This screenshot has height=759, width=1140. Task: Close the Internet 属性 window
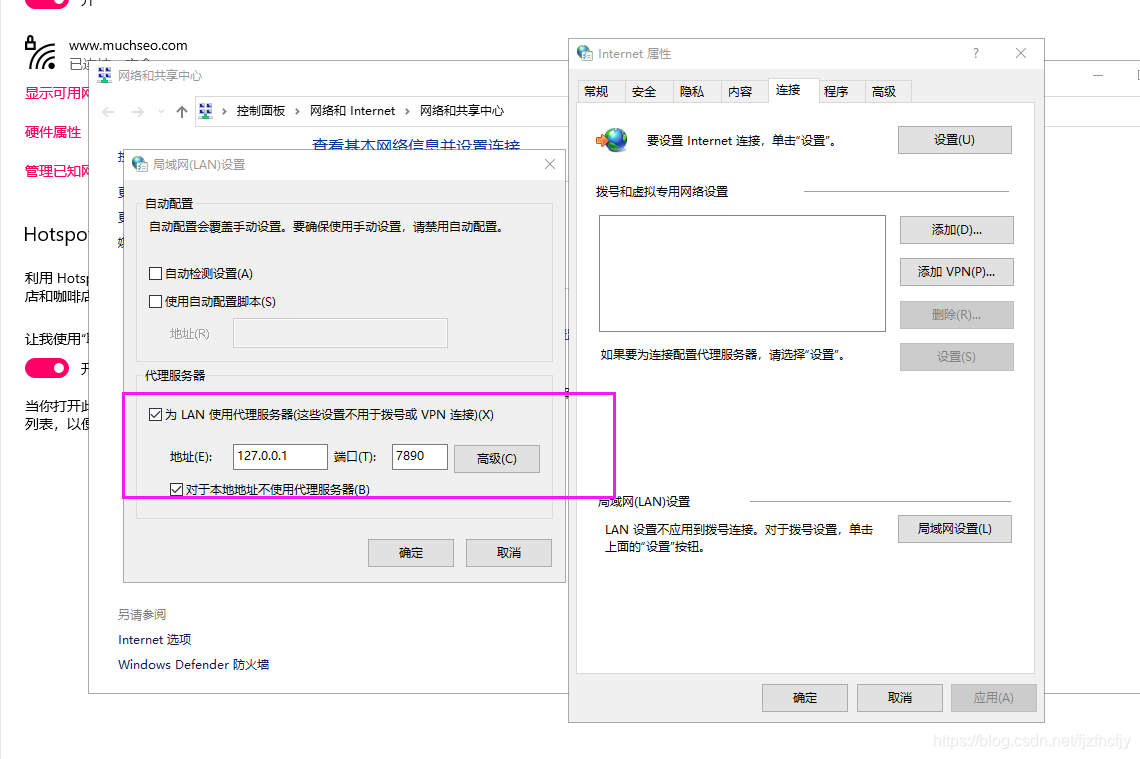pyautogui.click(x=1021, y=53)
